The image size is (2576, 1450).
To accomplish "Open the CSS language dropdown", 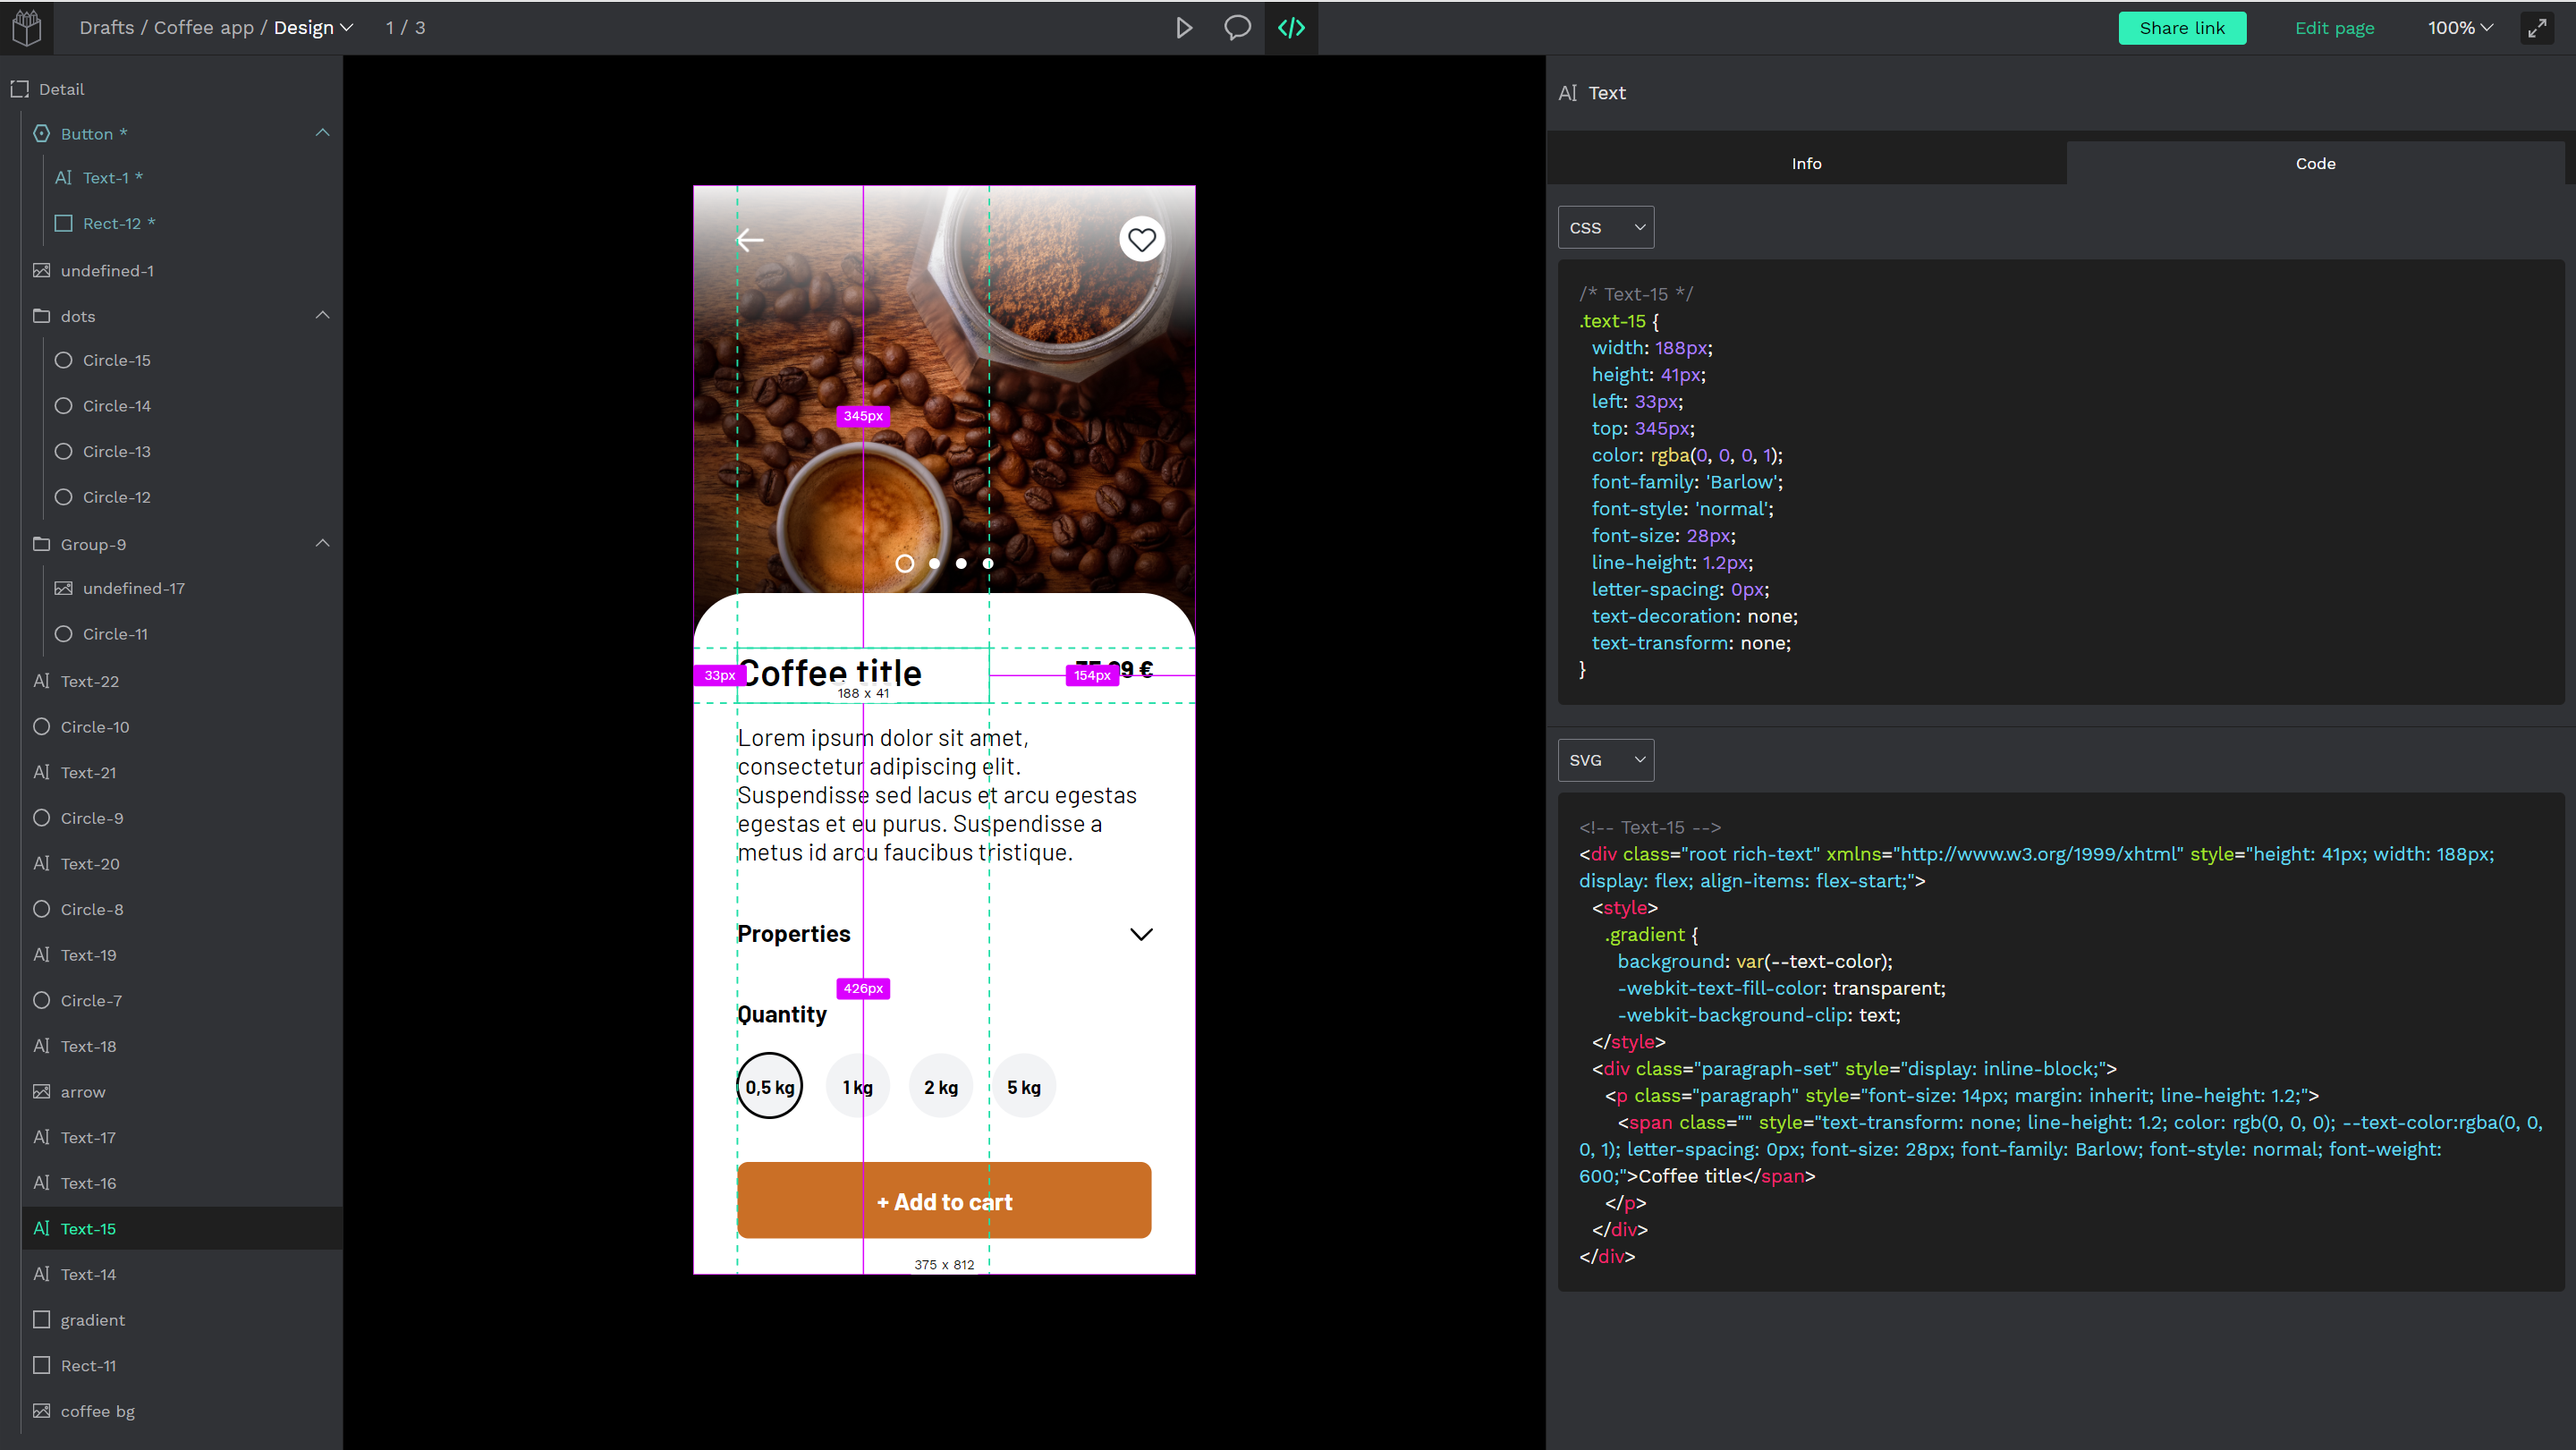I will pos(1605,228).
